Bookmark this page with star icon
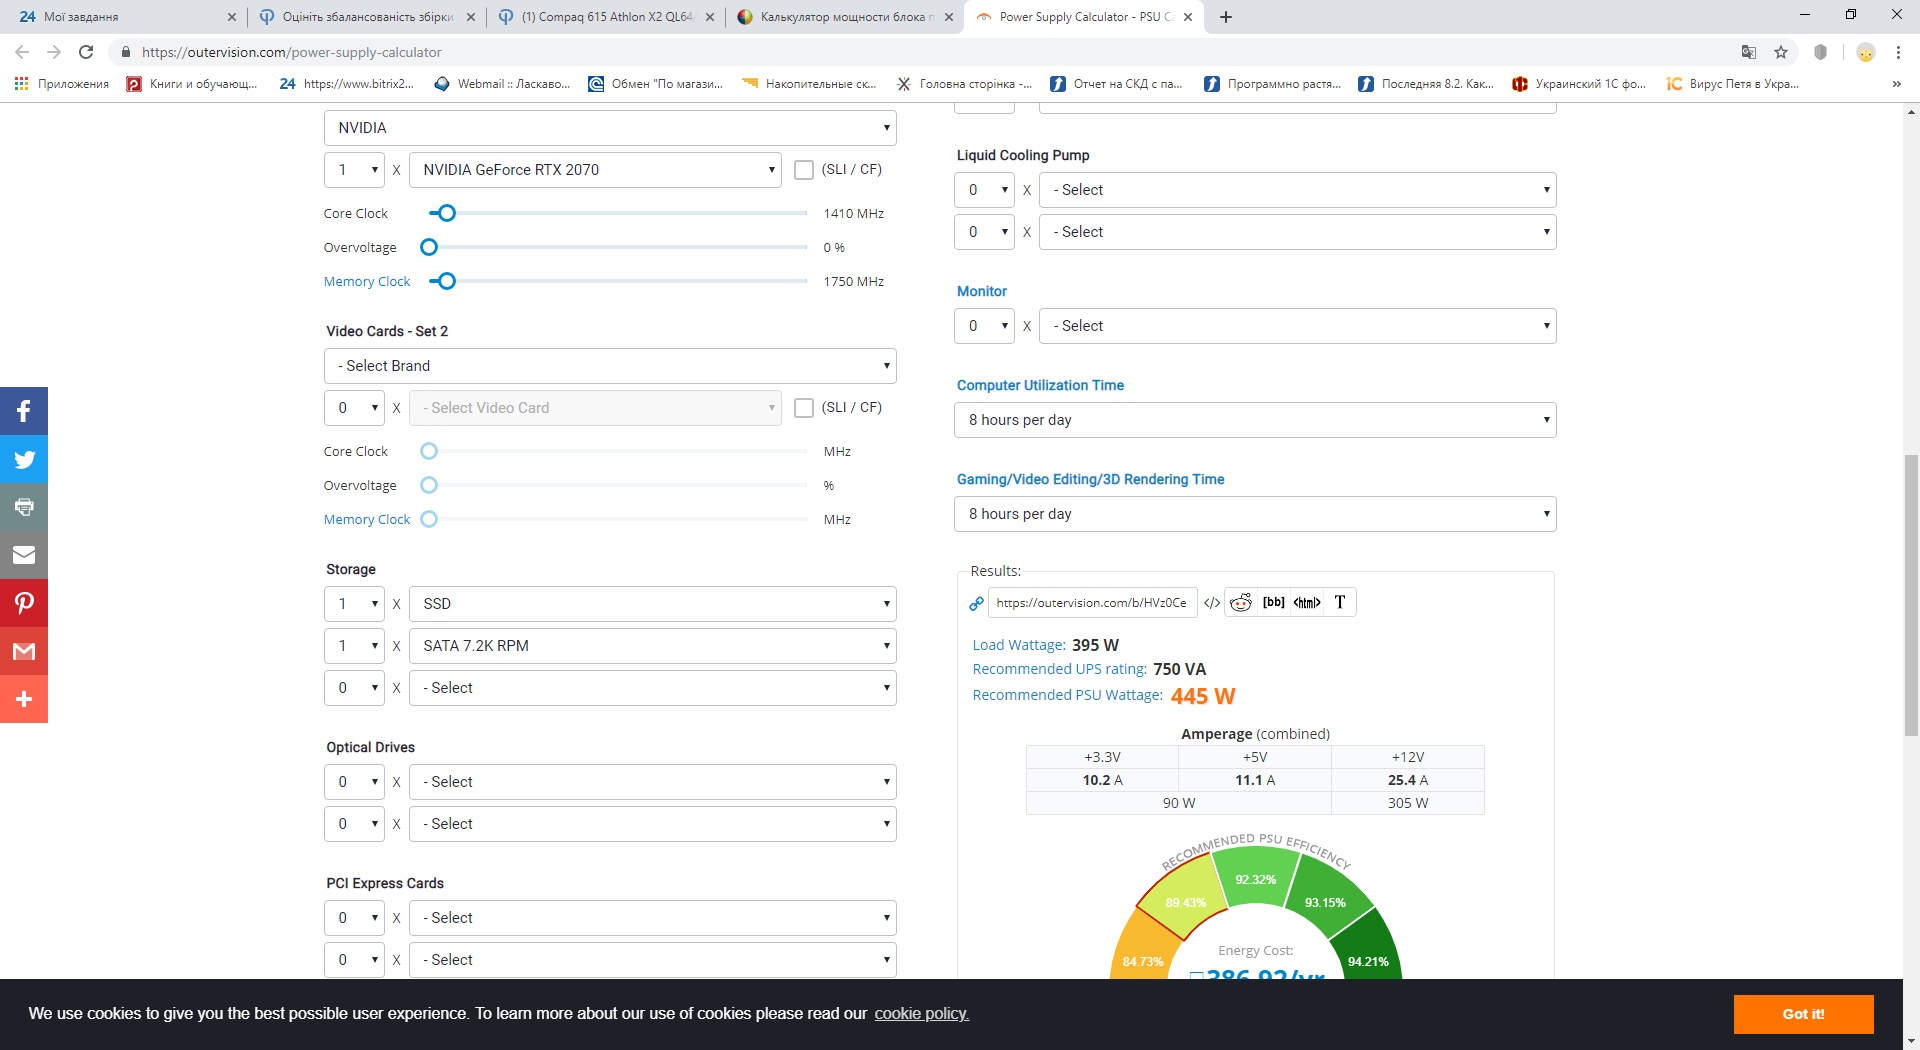Image resolution: width=1920 pixels, height=1050 pixels. (x=1781, y=52)
